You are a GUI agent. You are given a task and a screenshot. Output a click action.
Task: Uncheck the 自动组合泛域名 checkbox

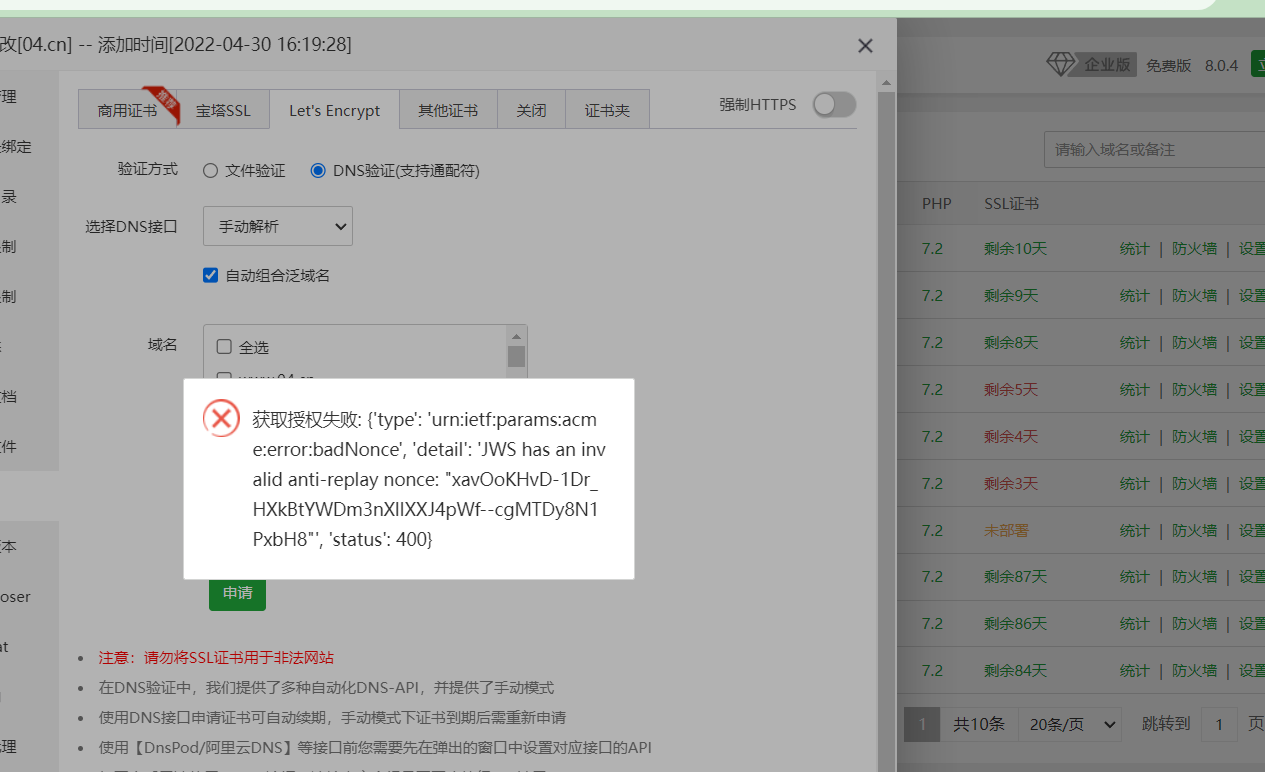pos(210,275)
